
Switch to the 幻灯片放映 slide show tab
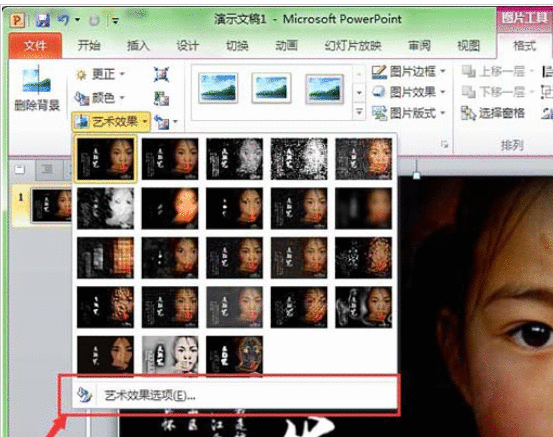(x=353, y=46)
